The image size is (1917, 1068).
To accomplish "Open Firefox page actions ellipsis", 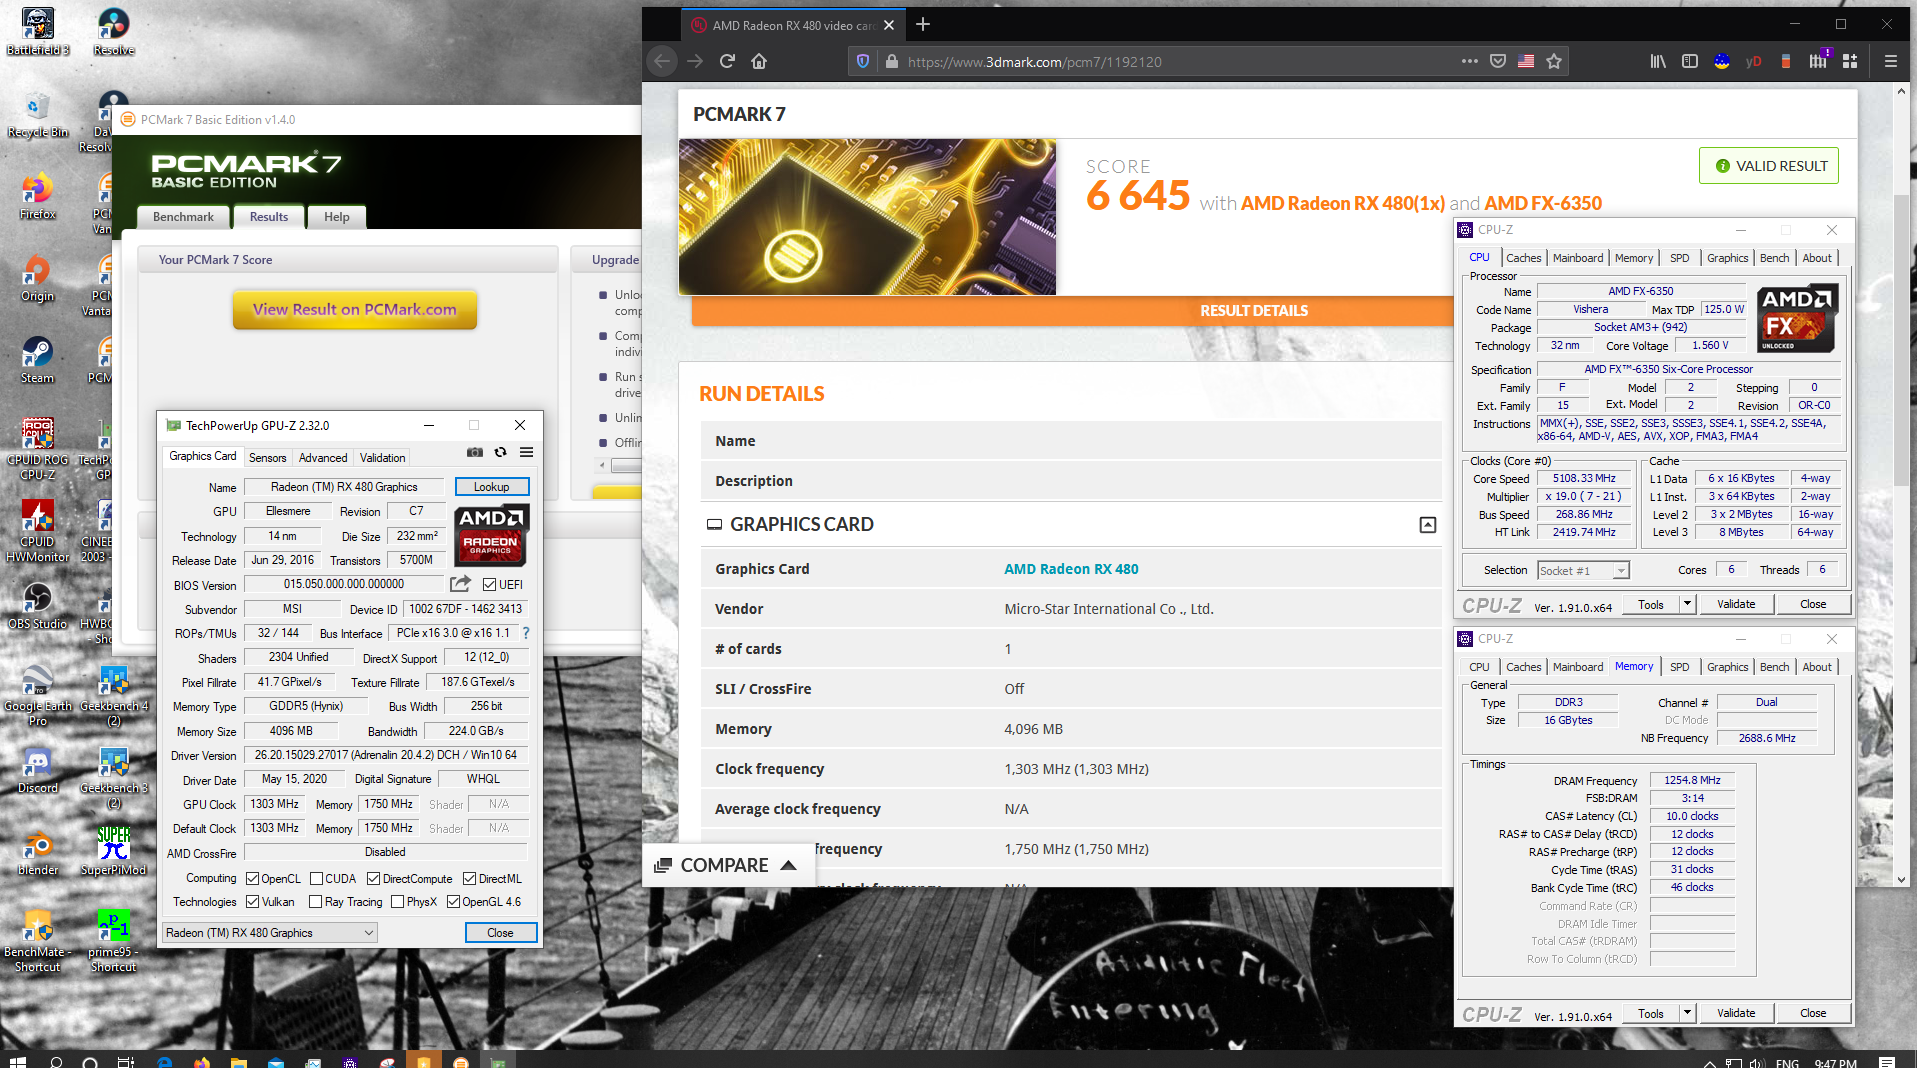I will [x=1469, y=61].
